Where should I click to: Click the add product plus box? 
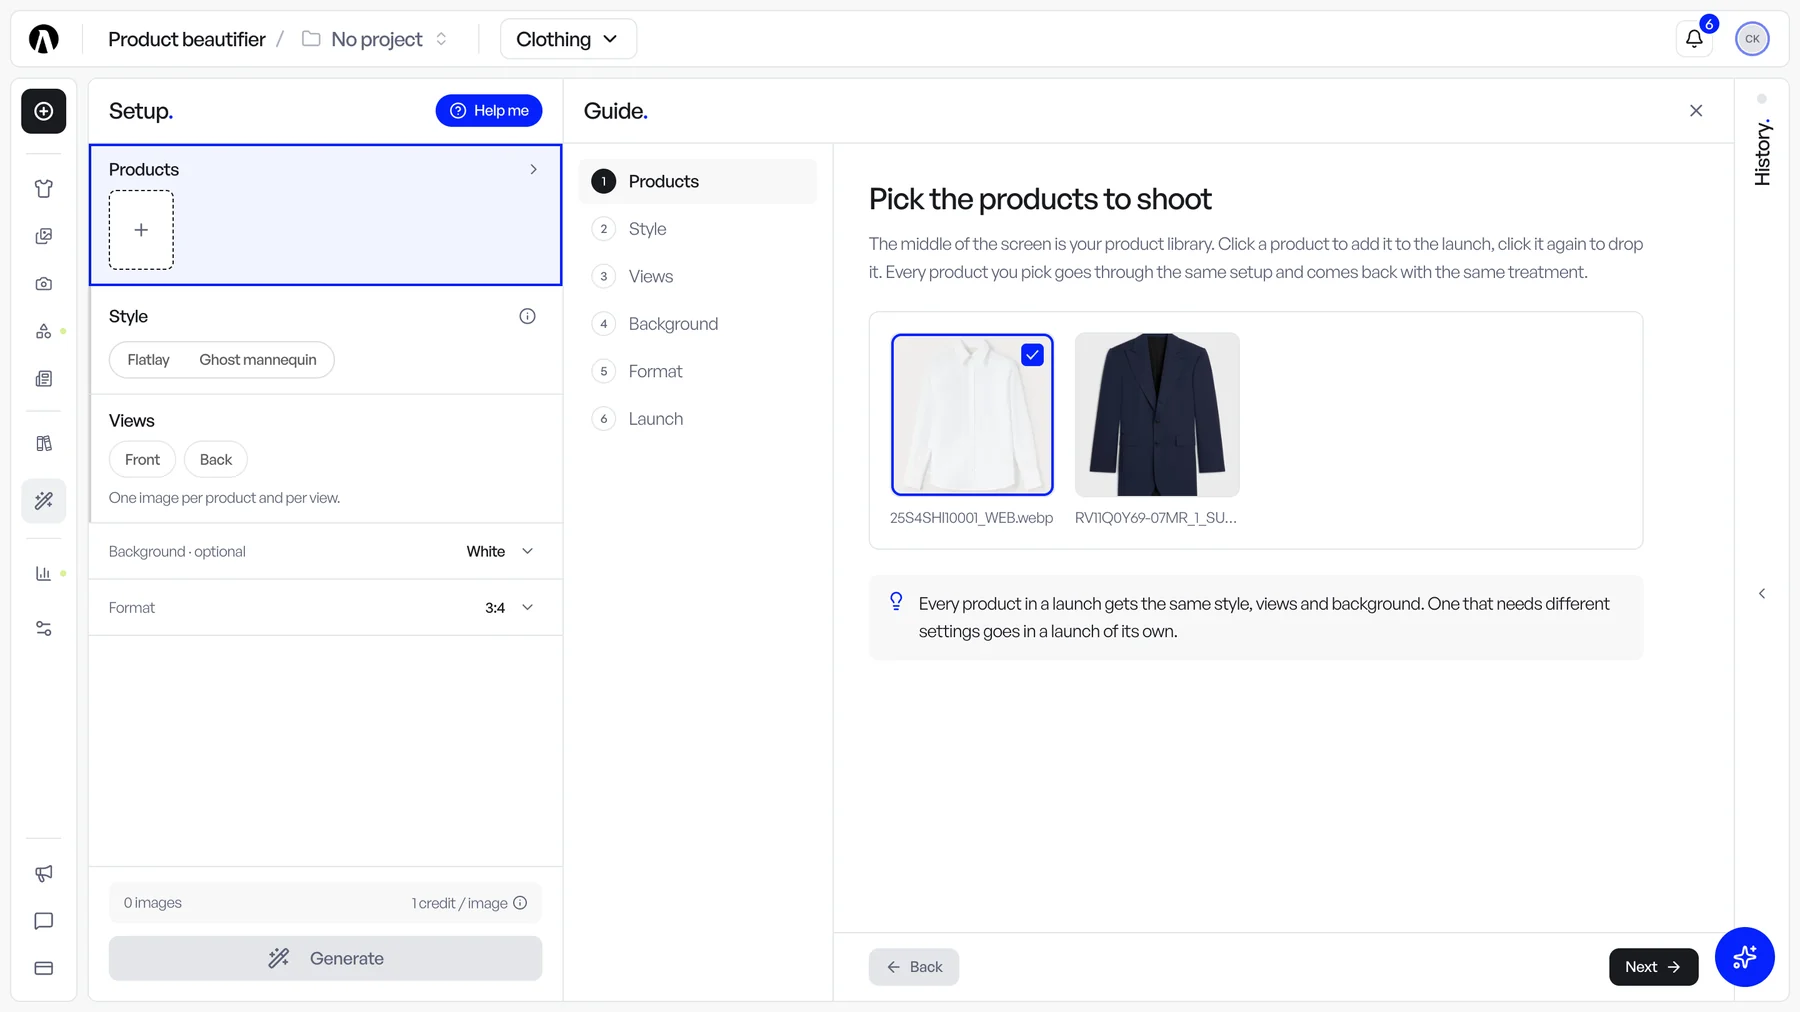[141, 230]
